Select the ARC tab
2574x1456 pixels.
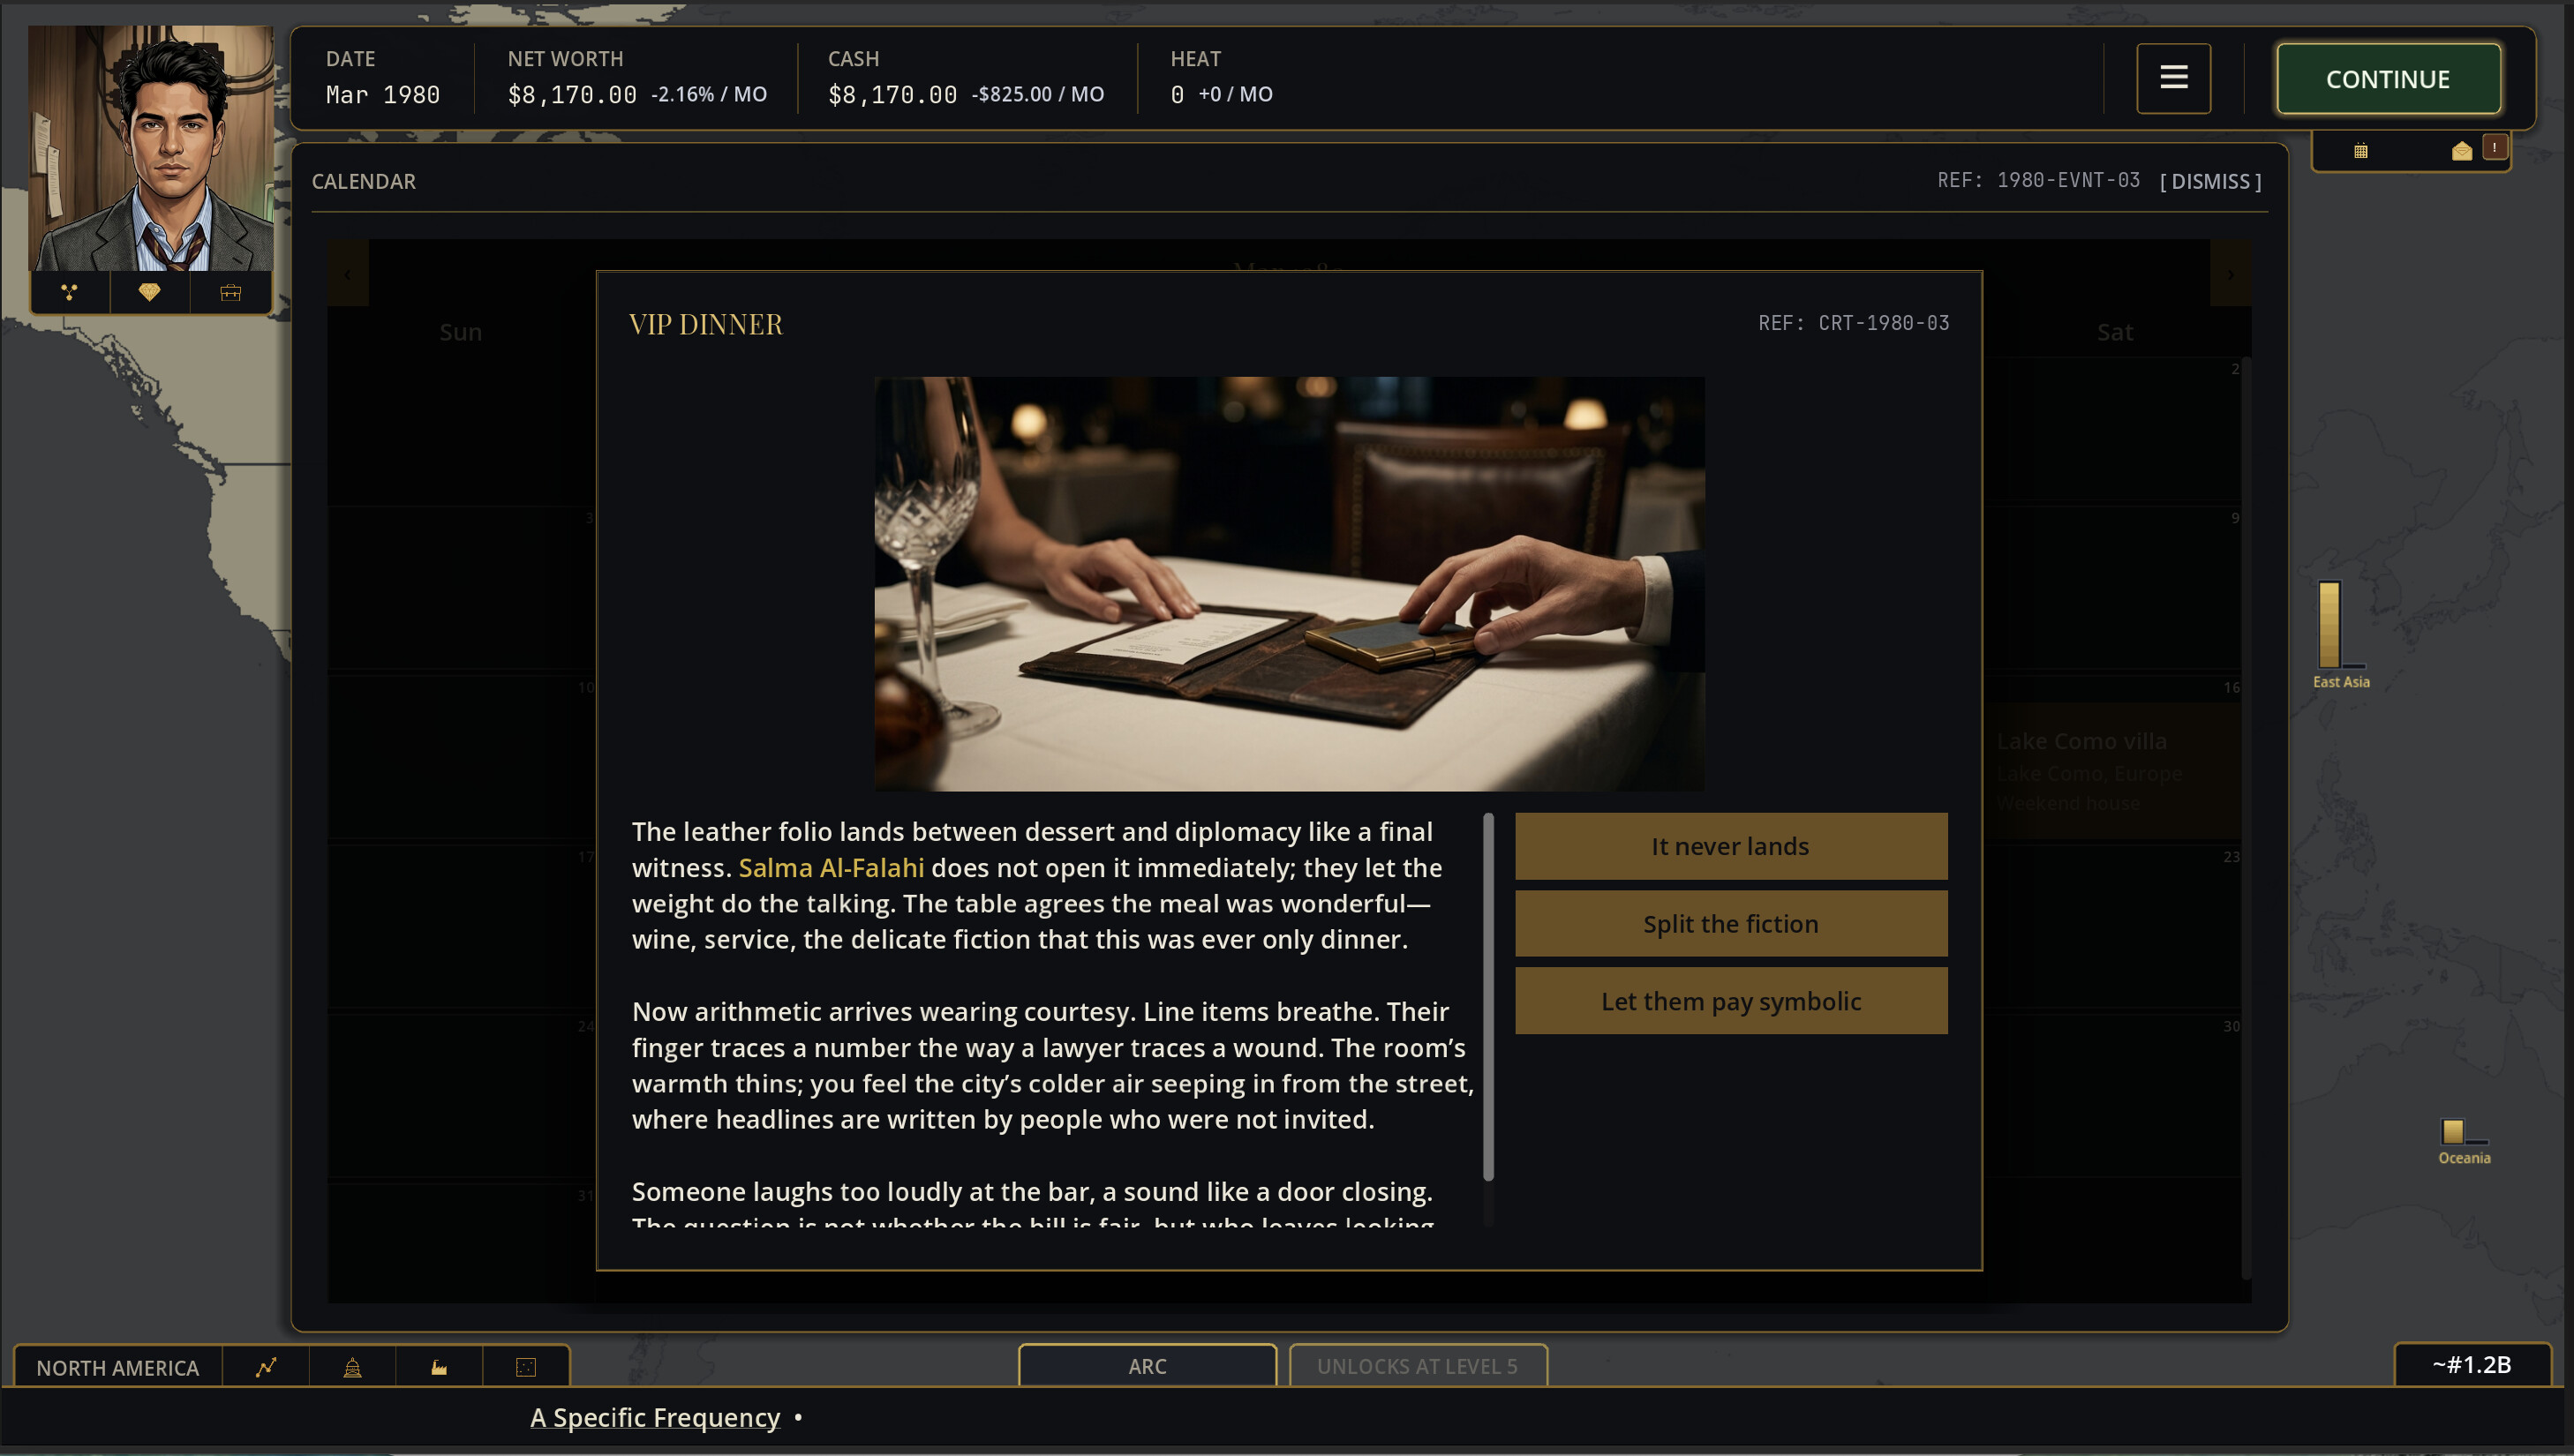pos(1147,1366)
